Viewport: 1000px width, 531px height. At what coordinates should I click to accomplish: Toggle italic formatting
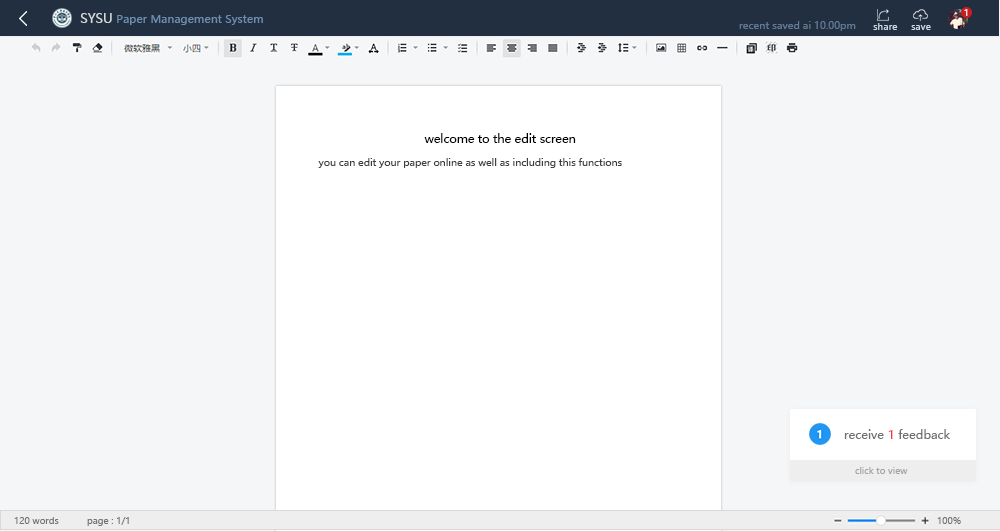coord(253,48)
